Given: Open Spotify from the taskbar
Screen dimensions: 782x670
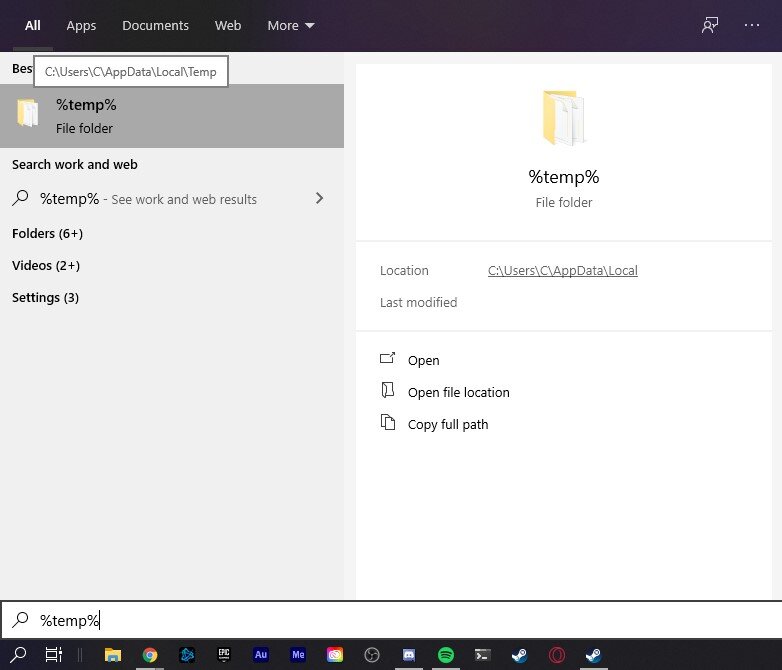Looking at the screenshot, I should (x=445, y=655).
